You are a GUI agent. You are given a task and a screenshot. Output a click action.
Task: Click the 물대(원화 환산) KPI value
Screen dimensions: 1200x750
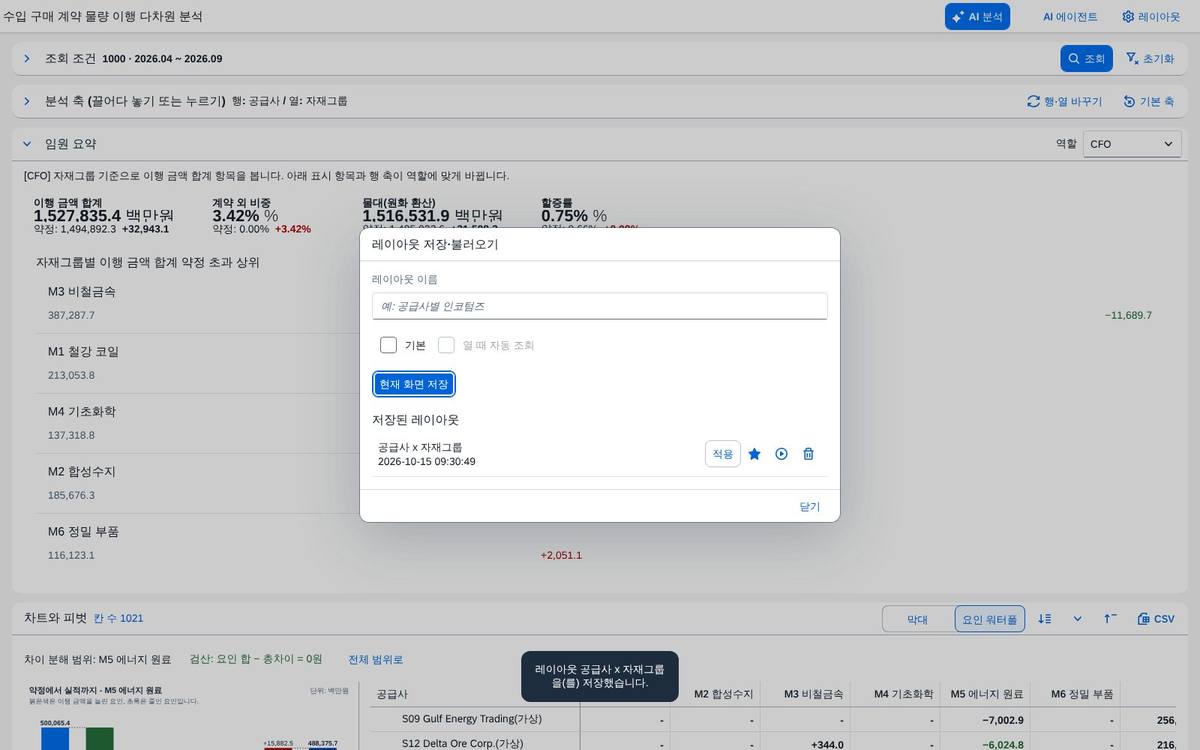[x=432, y=215]
